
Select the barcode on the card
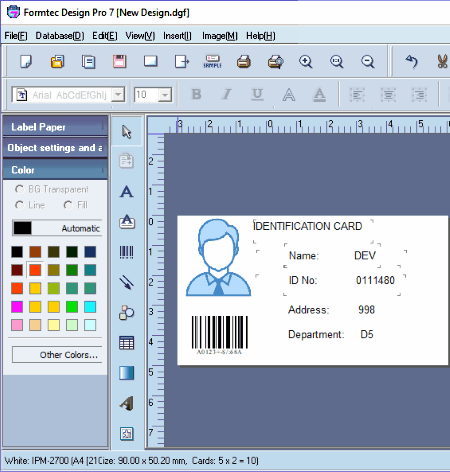220,335
